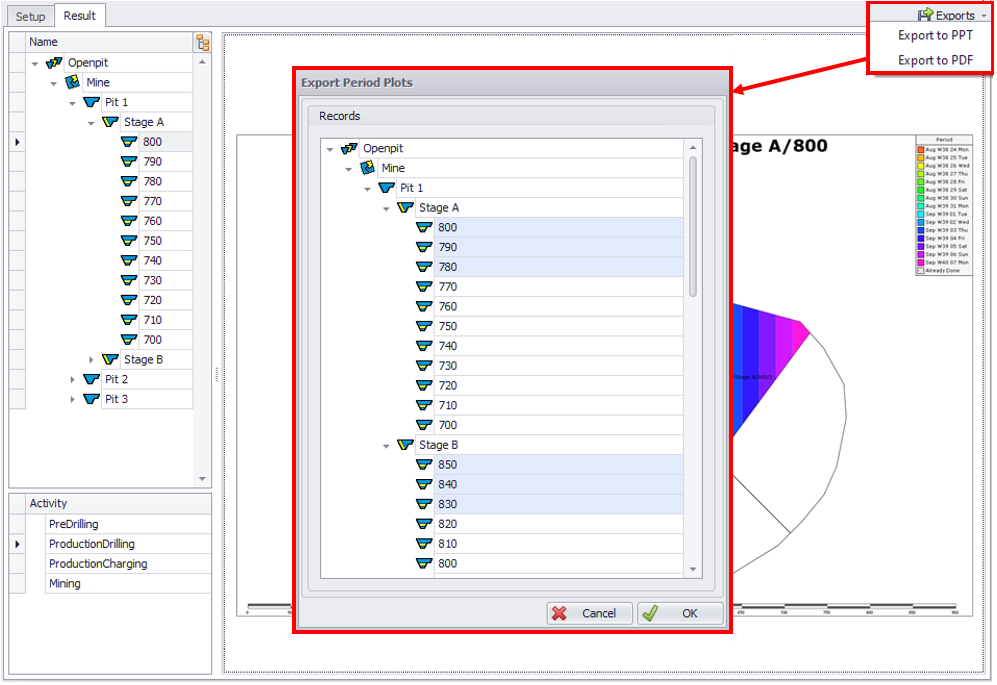Switch to the Setup tab
Viewport: 997px width, 685px height.
point(30,16)
